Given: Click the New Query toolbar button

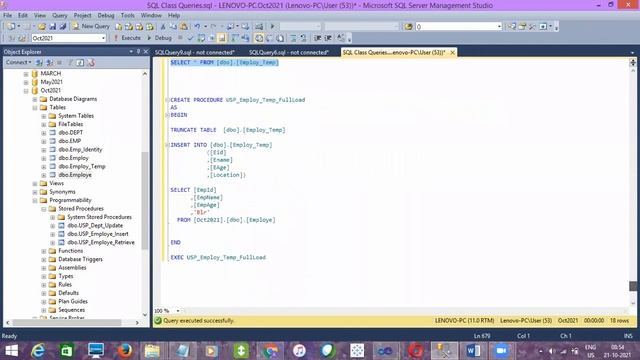Looking at the screenshot, I should (x=91, y=26).
